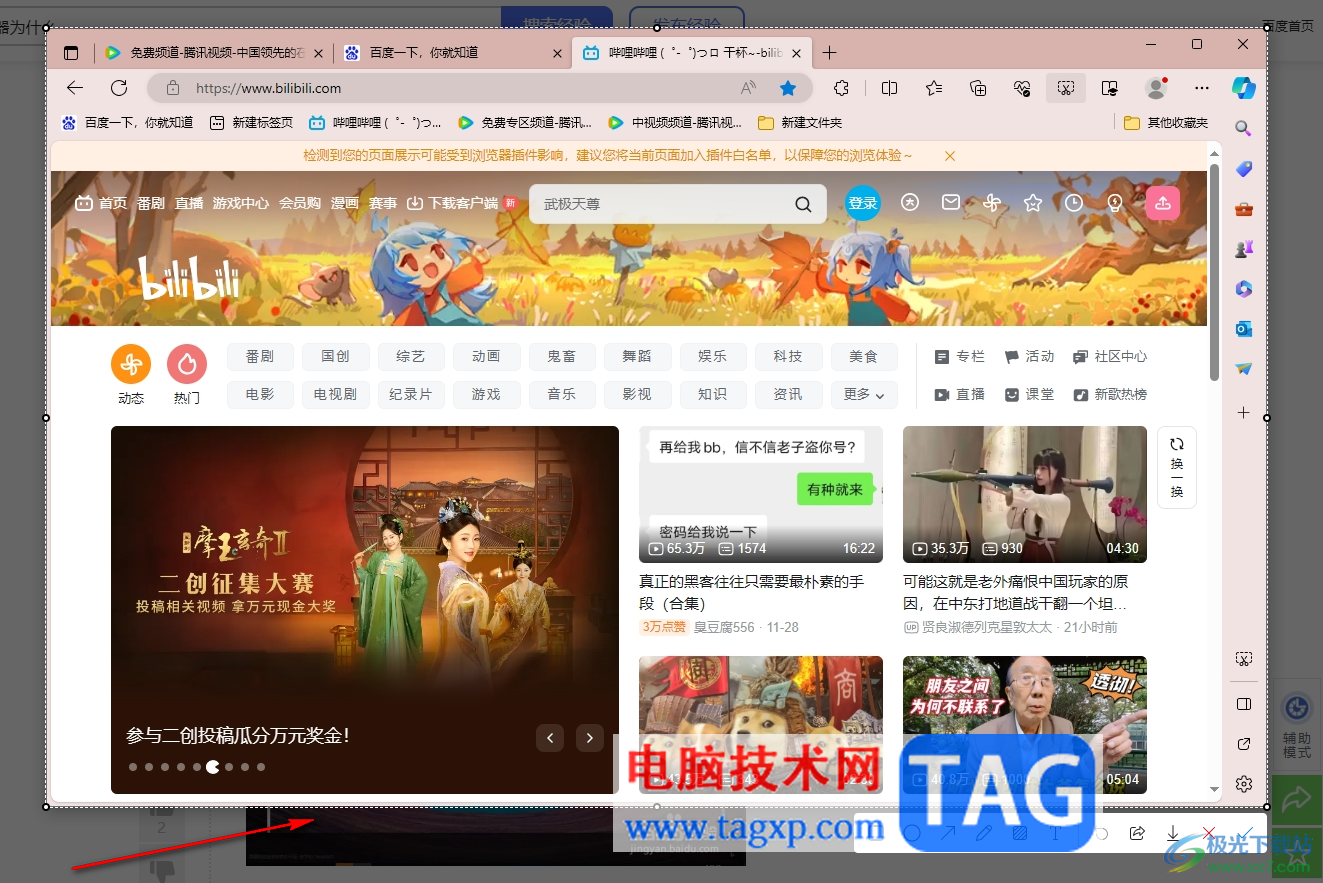This screenshot has height=883, width=1323.
Task: Switch to the 百度一下，你就知道 tab
Action: pyautogui.click(x=453, y=53)
